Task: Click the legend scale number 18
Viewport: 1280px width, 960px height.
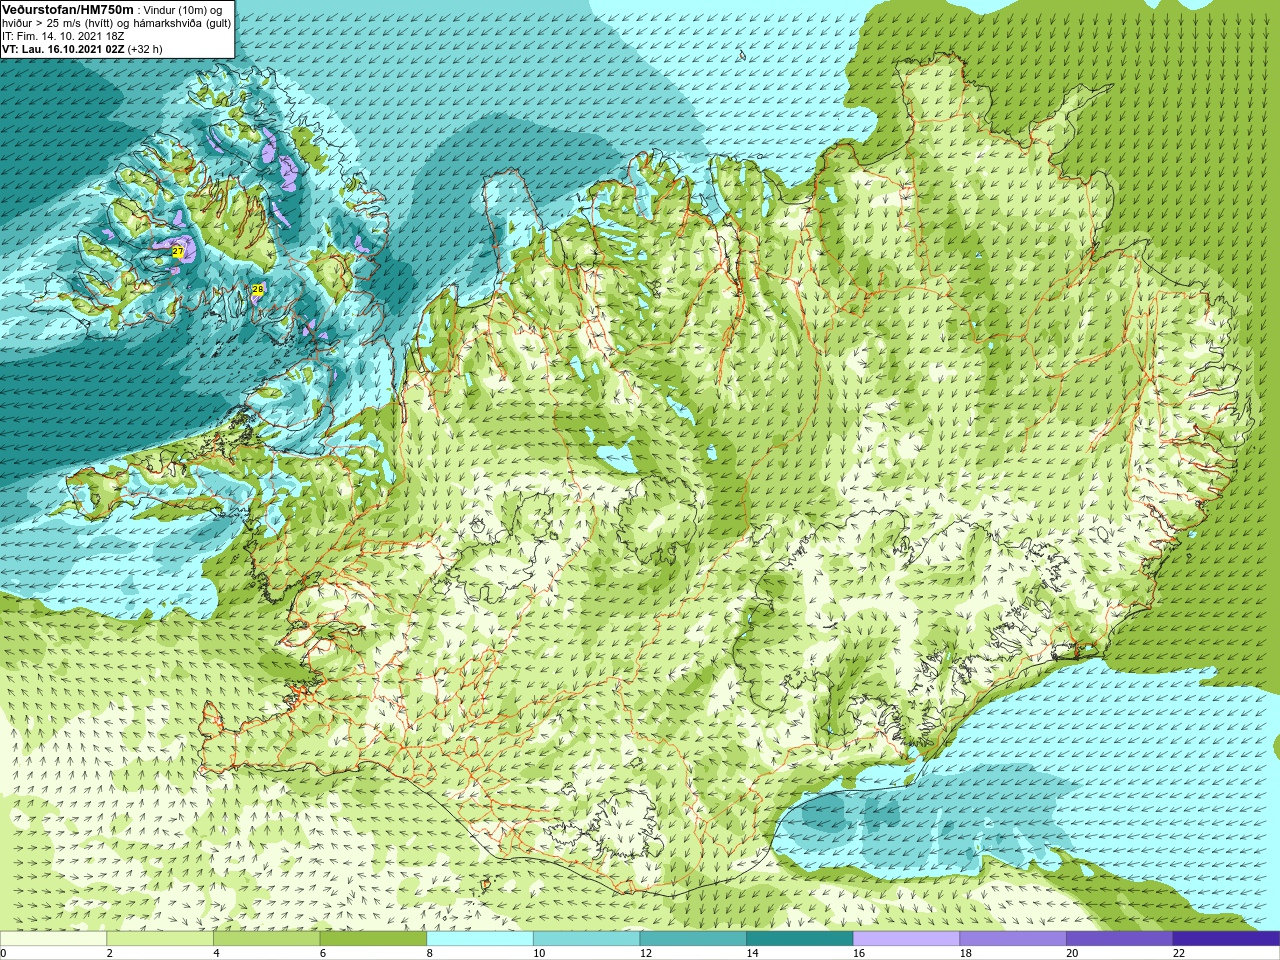Action: coord(965,953)
